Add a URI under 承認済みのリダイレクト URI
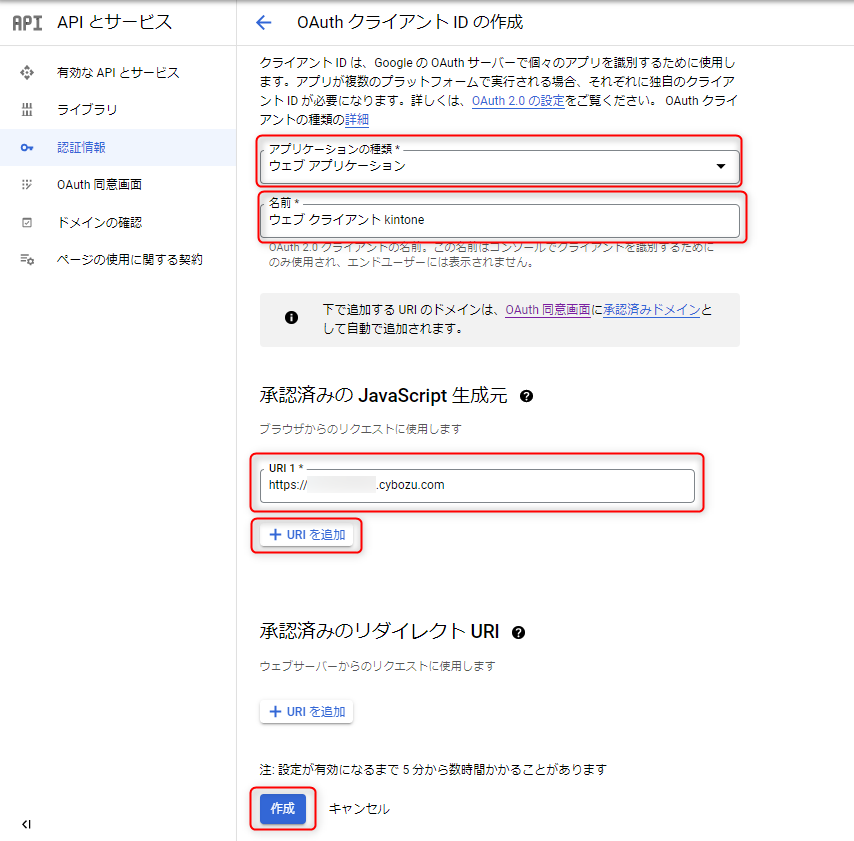854x841 pixels. pyautogui.click(x=307, y=712)
